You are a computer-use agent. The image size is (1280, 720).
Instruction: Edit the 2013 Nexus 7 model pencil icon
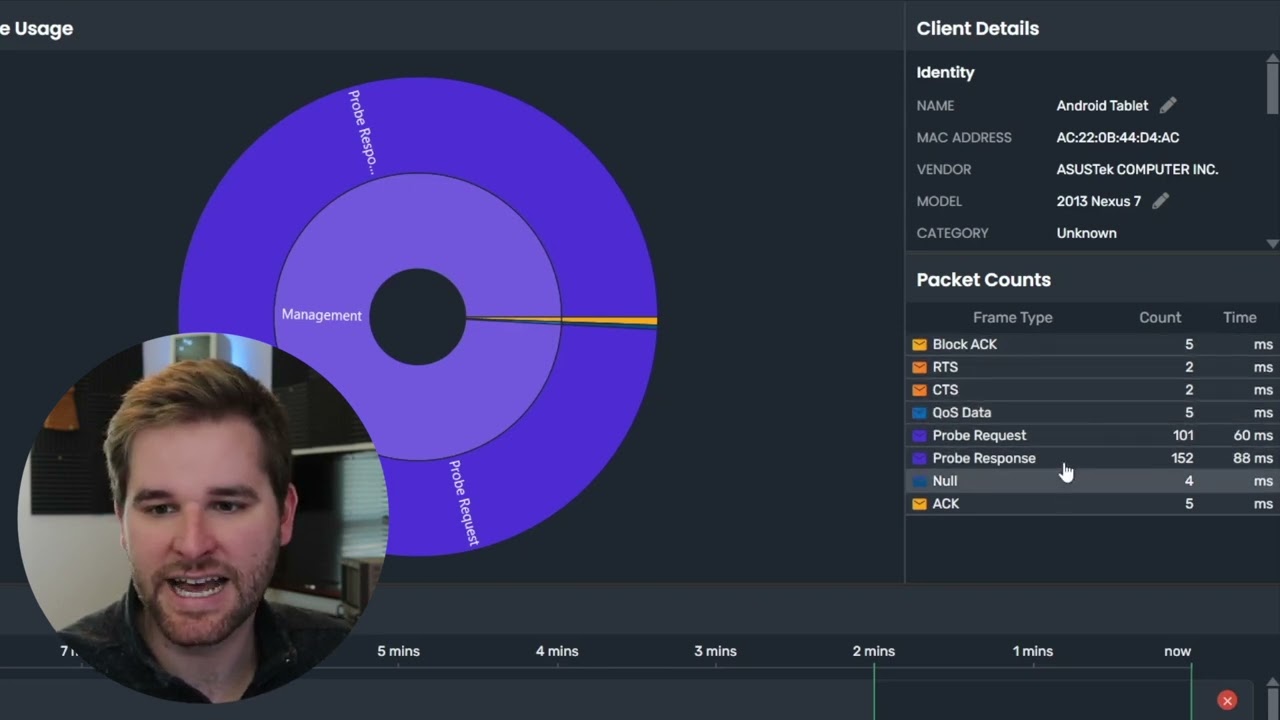click(1160, 201)
